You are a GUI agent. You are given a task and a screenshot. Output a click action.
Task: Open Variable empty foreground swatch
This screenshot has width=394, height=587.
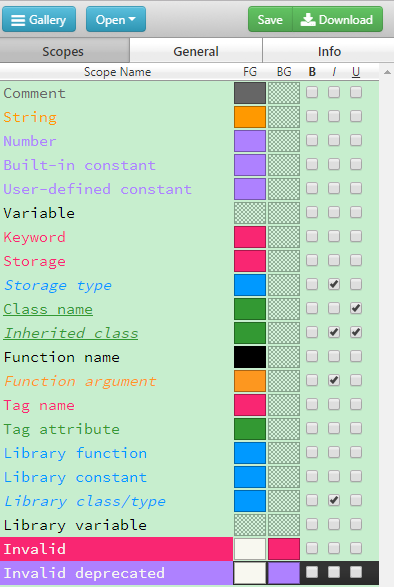click(250, 213)
